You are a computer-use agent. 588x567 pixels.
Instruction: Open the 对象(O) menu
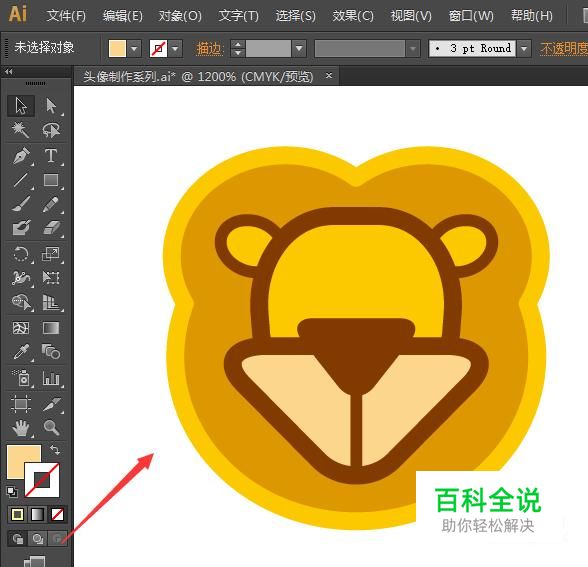pos(180,16)
